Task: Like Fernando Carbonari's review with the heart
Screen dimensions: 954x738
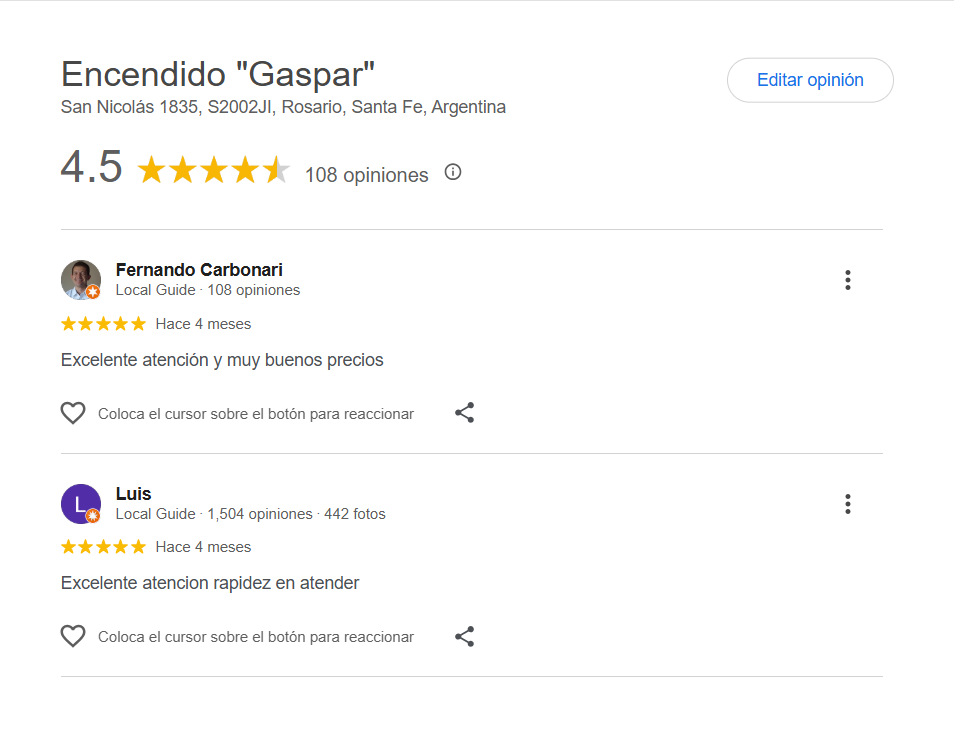Action: (73, 413)
